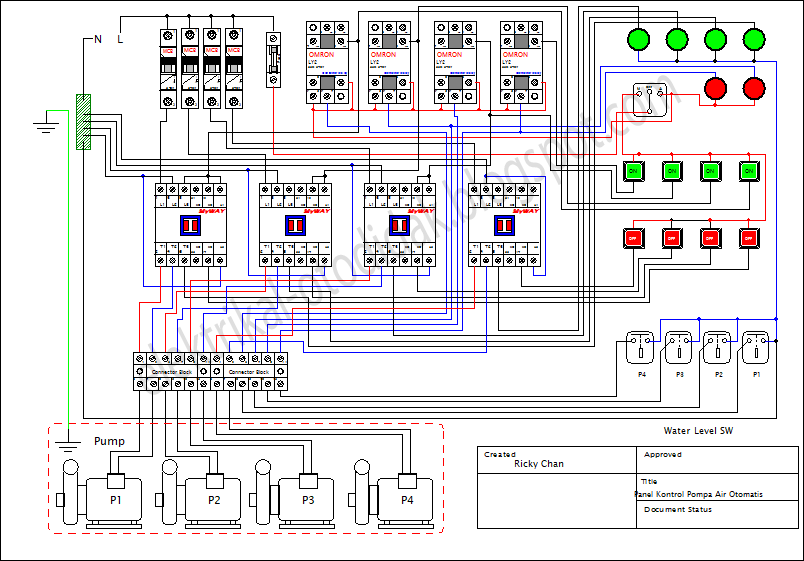Click the Ricky Chan author name

539,464
